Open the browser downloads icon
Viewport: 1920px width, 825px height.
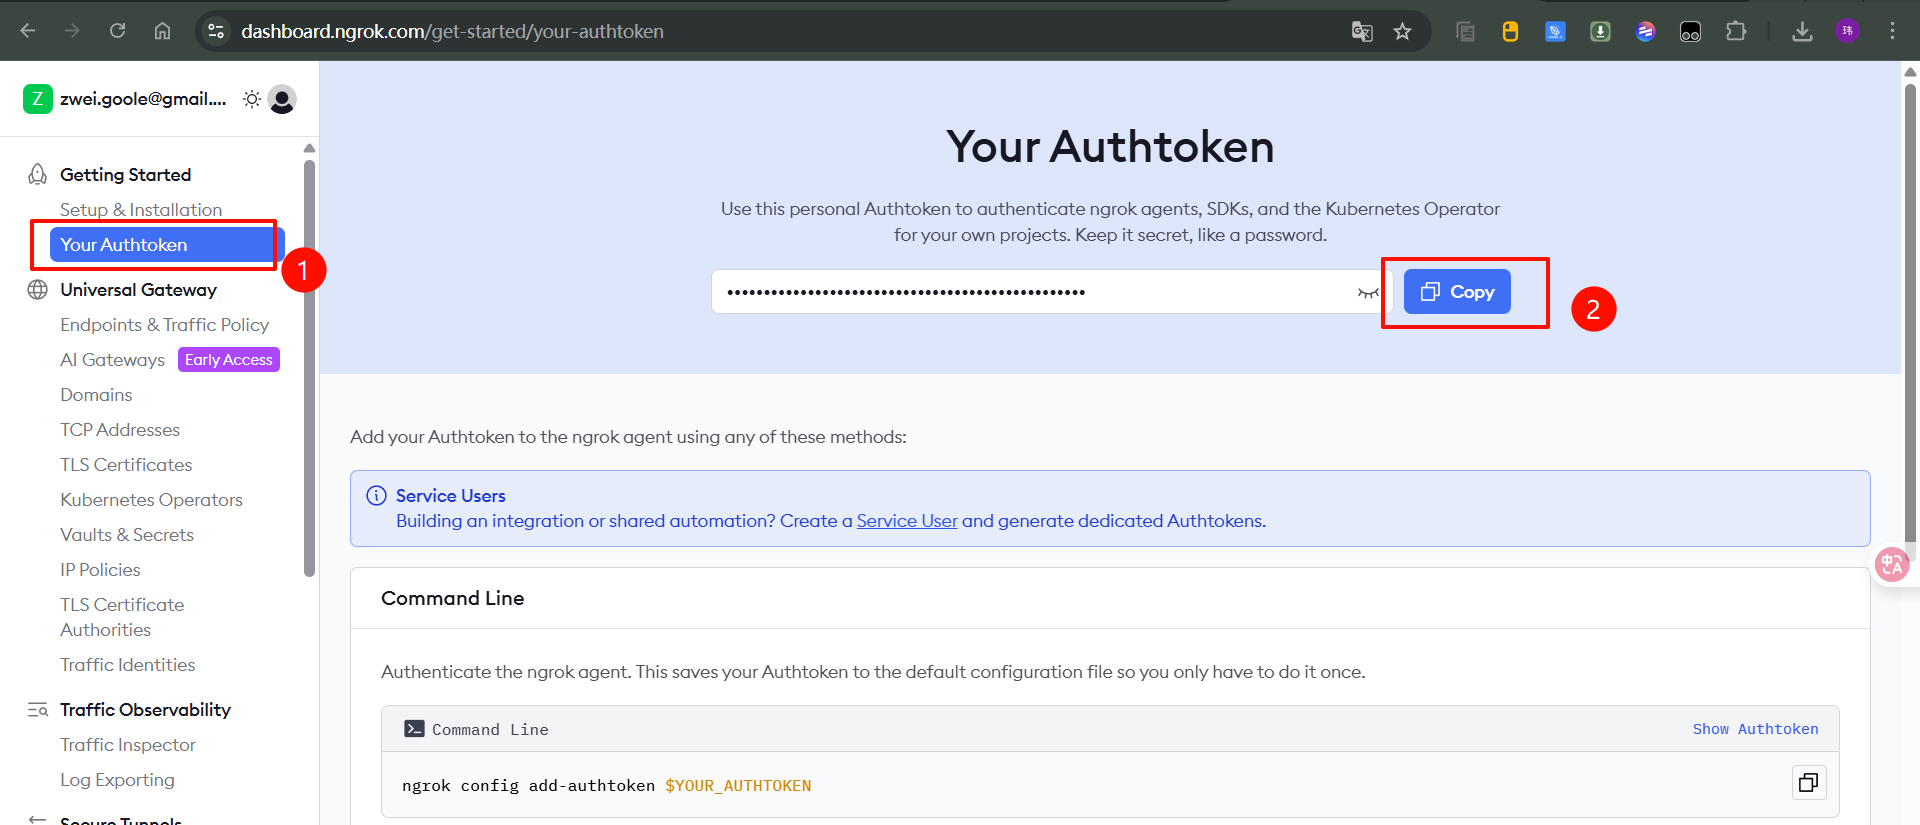coord(1802,31)
